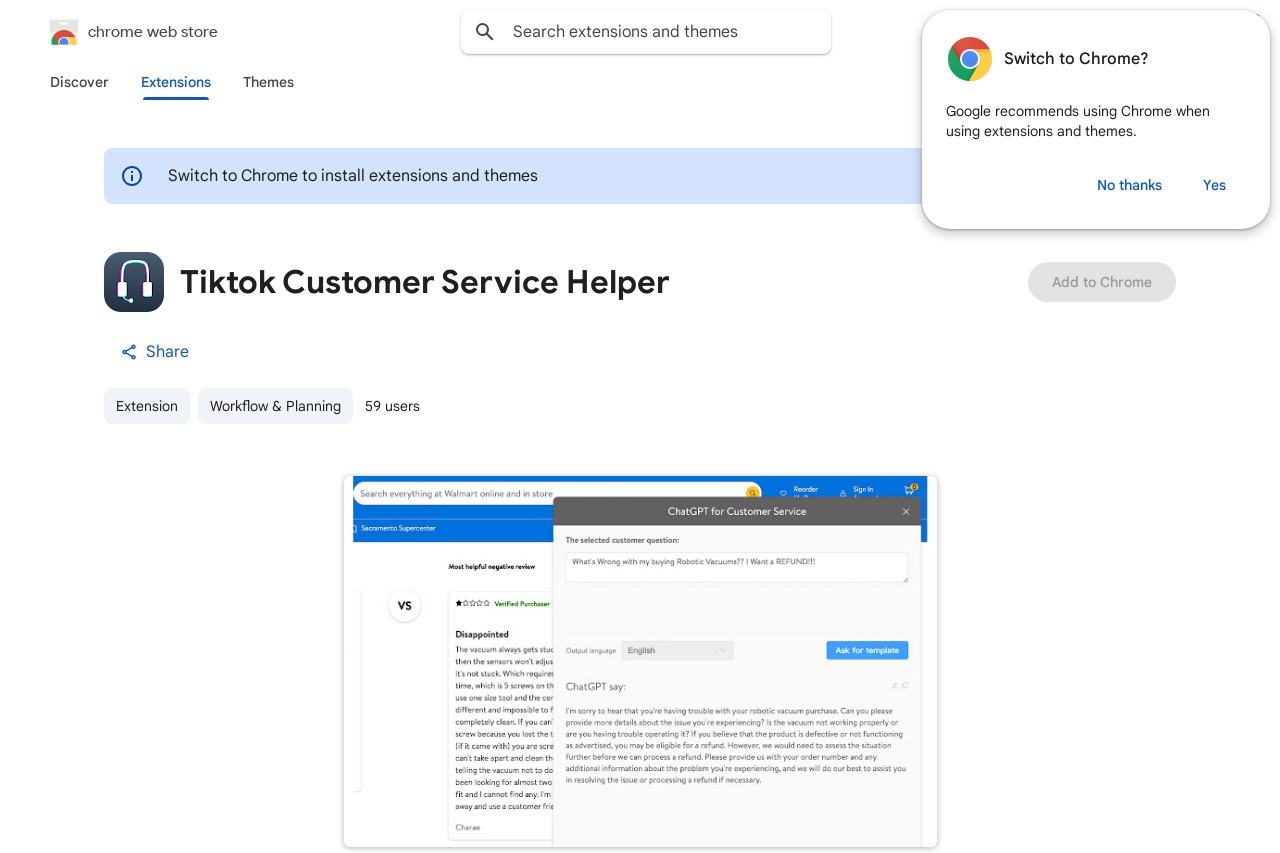Click the Tiktok Customer Service Helper heading
1280x853 pixels.
coord(425,282)
